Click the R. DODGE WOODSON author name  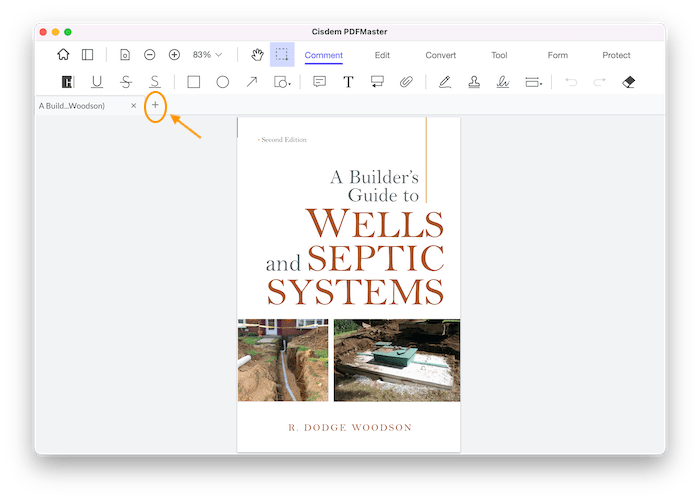tap(350, 428)
